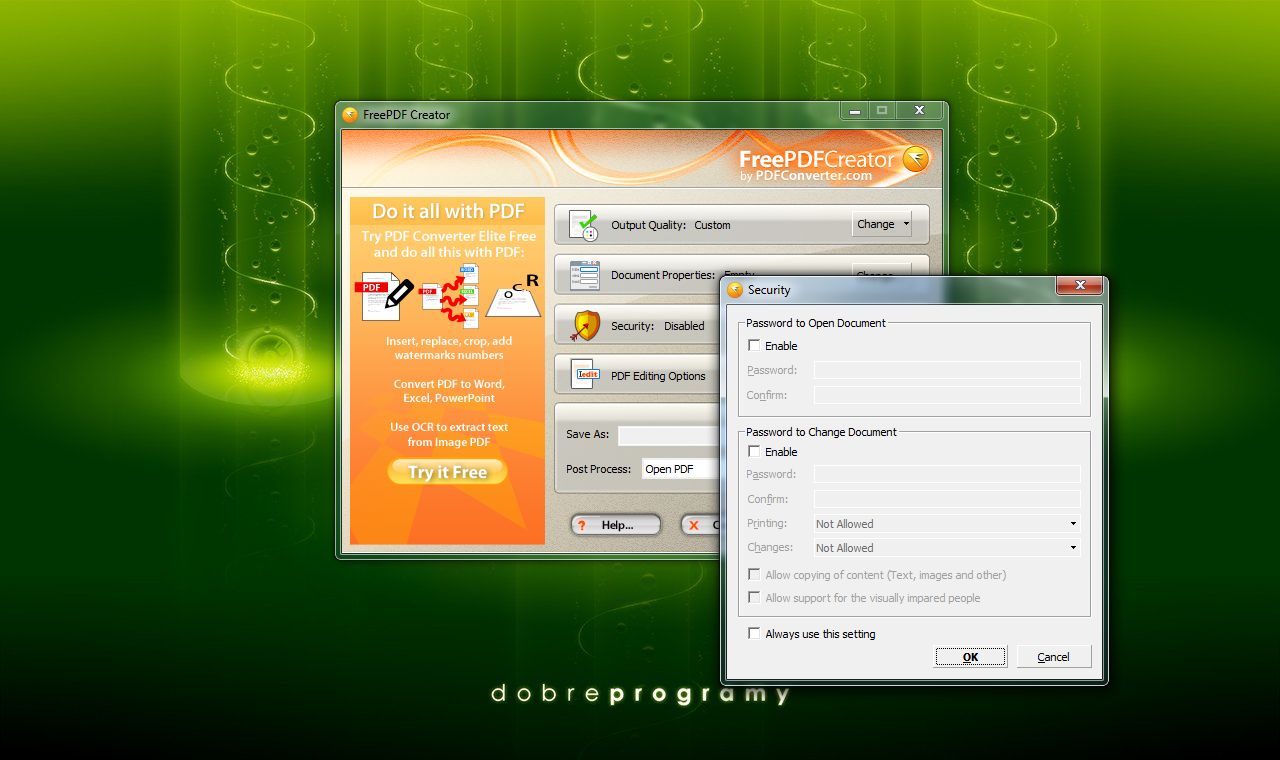Click the FreePDFCreator logo coin icon in banner
This screenshot has width=1280, height=760.
coord(916,159)
